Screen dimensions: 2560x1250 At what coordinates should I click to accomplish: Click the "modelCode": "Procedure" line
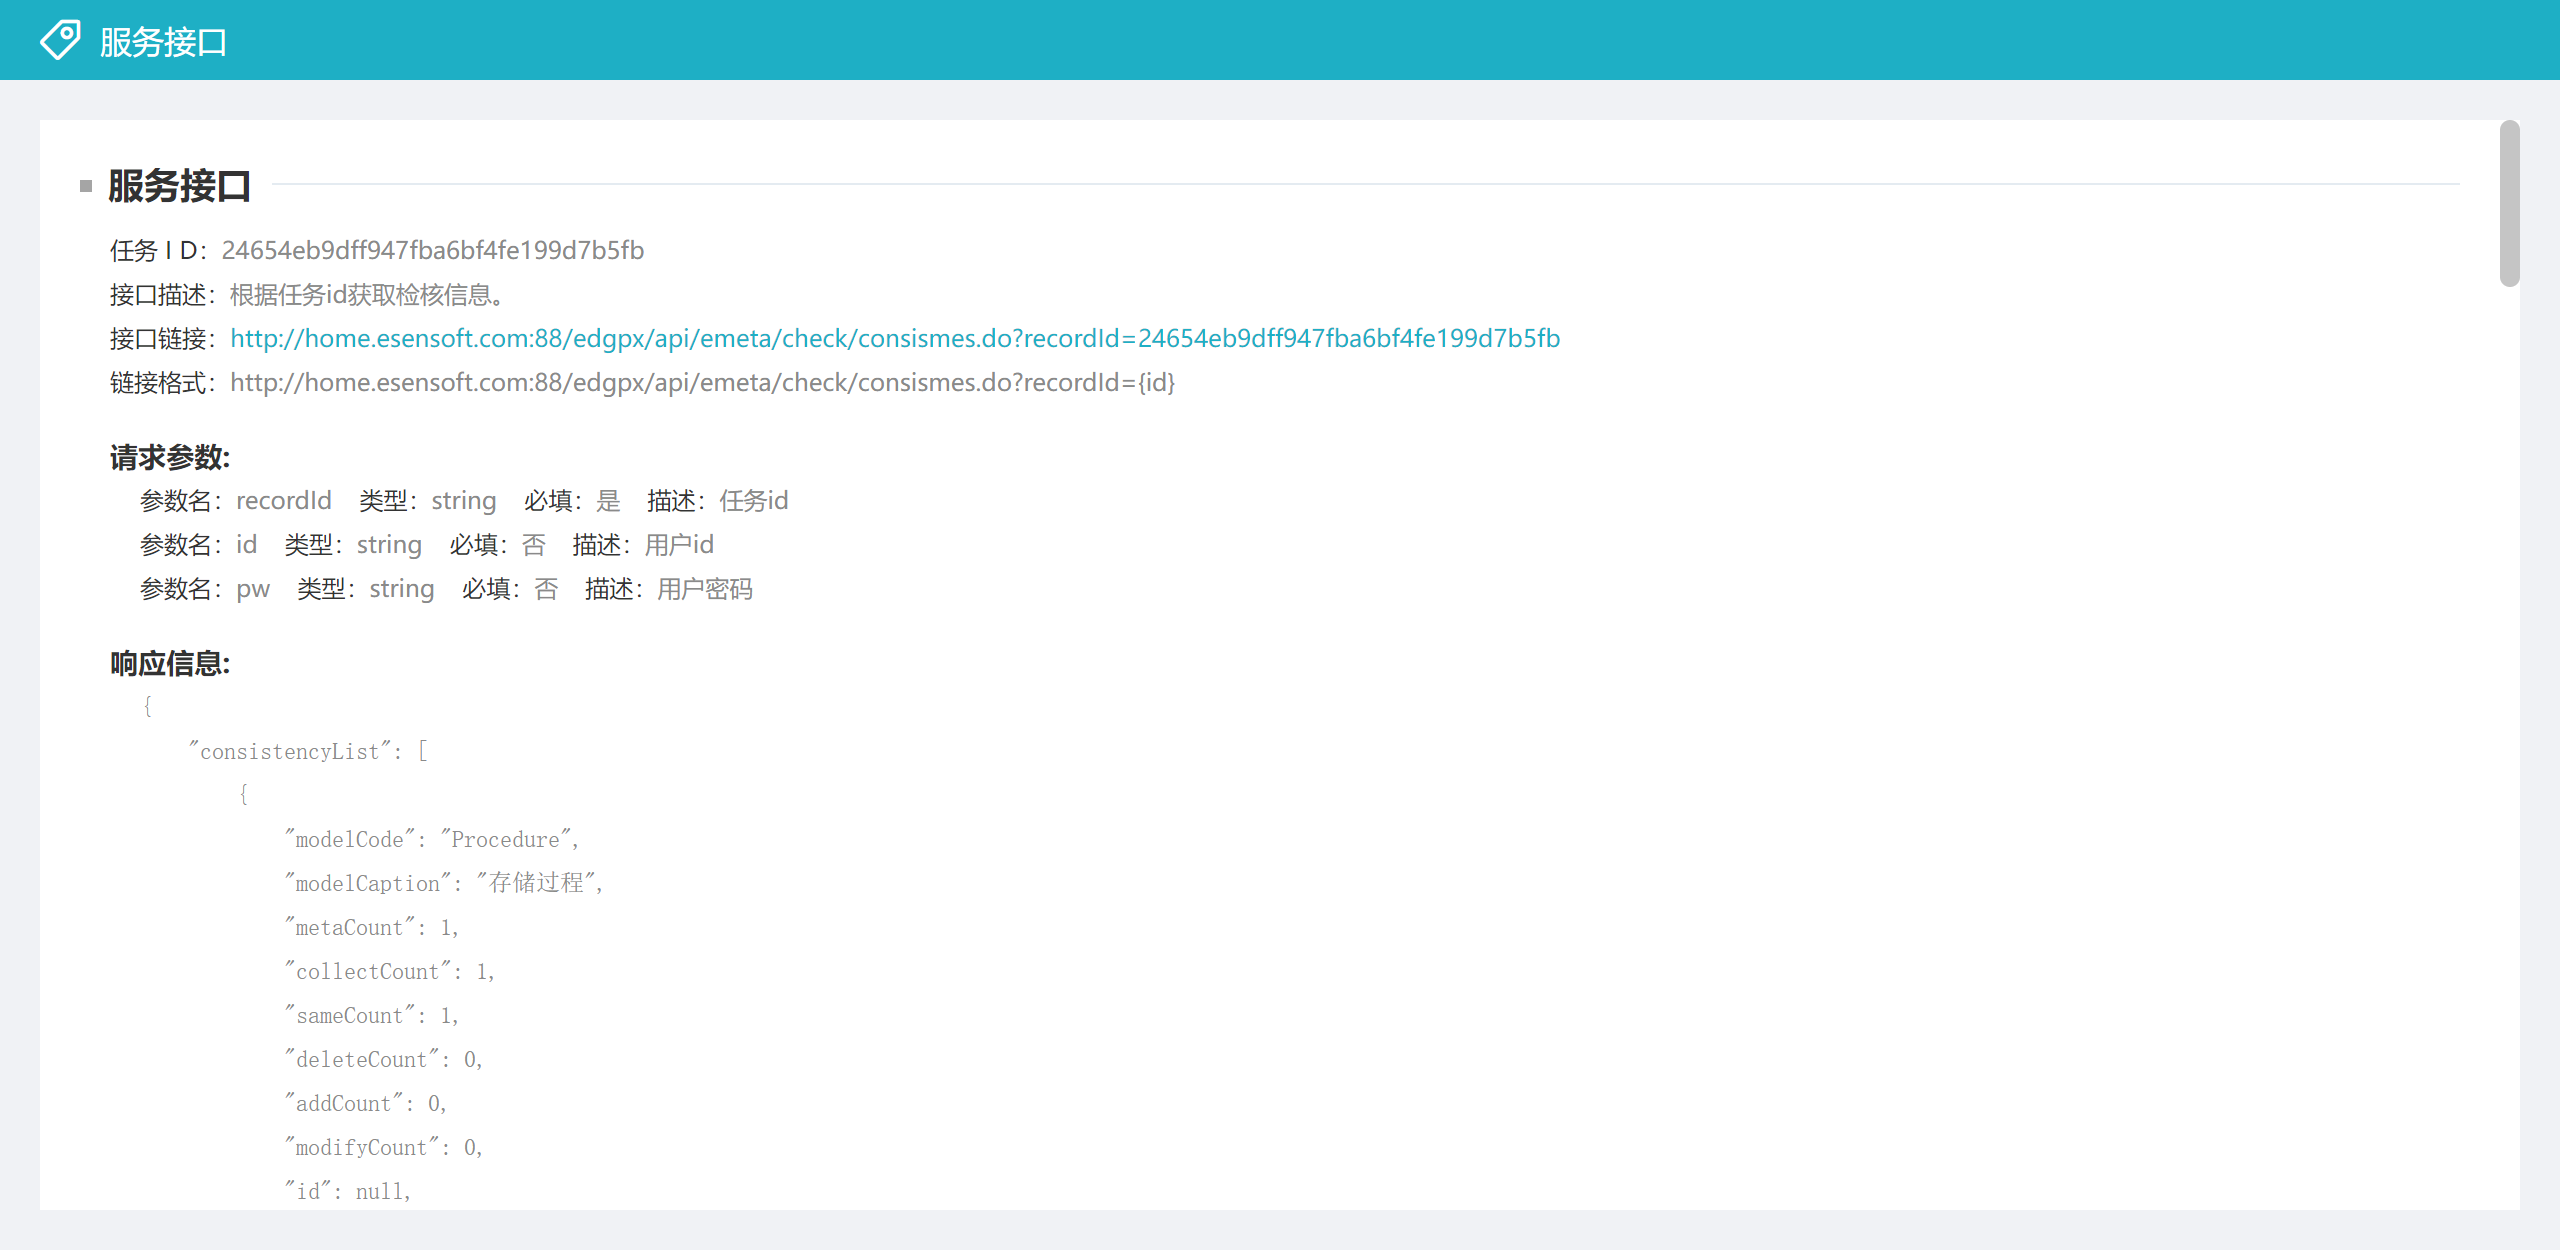(432, 839)
